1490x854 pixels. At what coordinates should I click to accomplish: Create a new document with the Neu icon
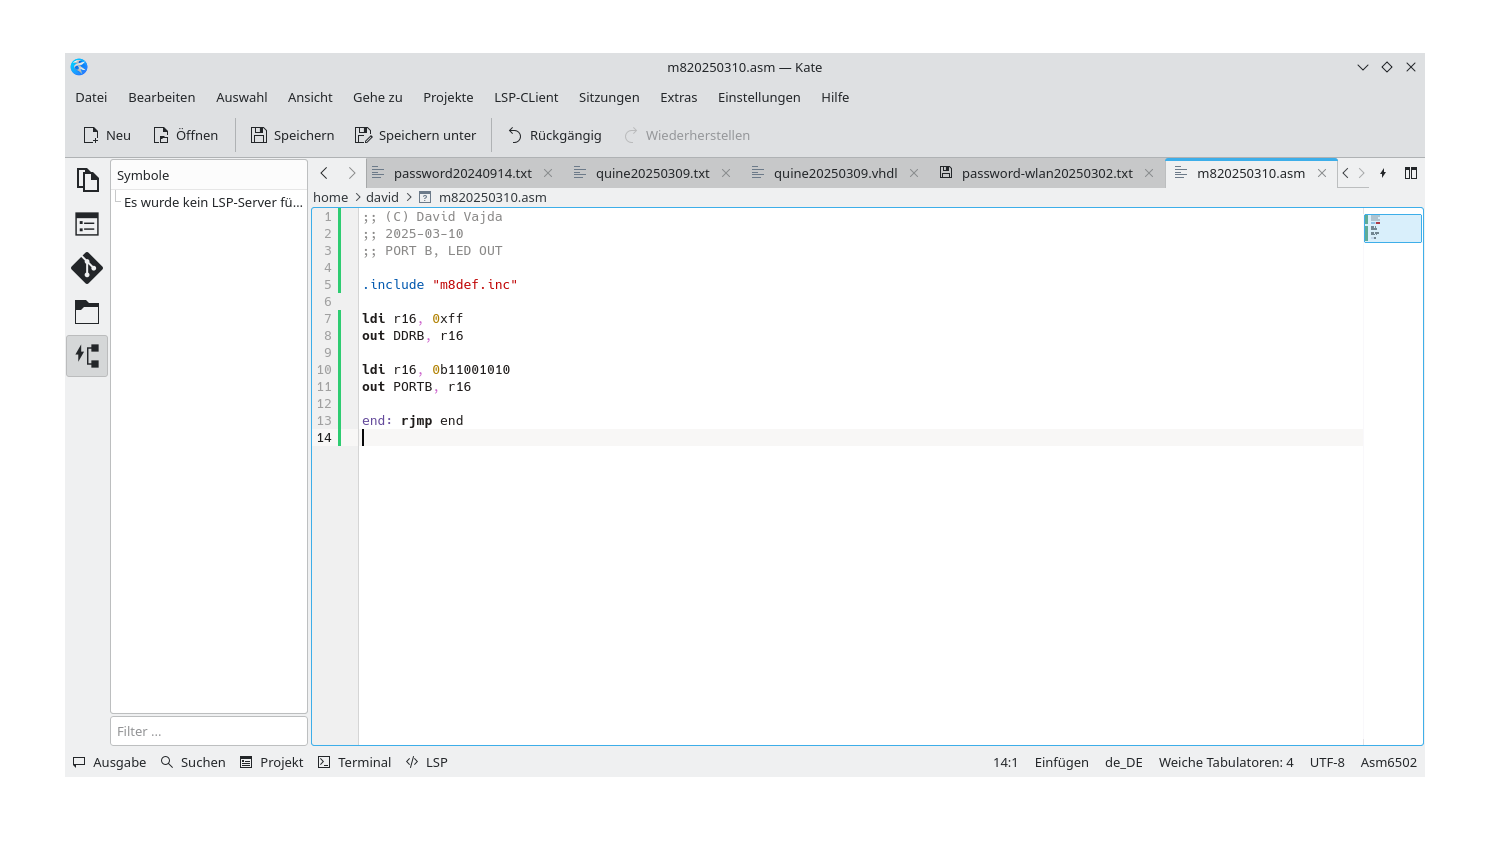tap(105, 134)
